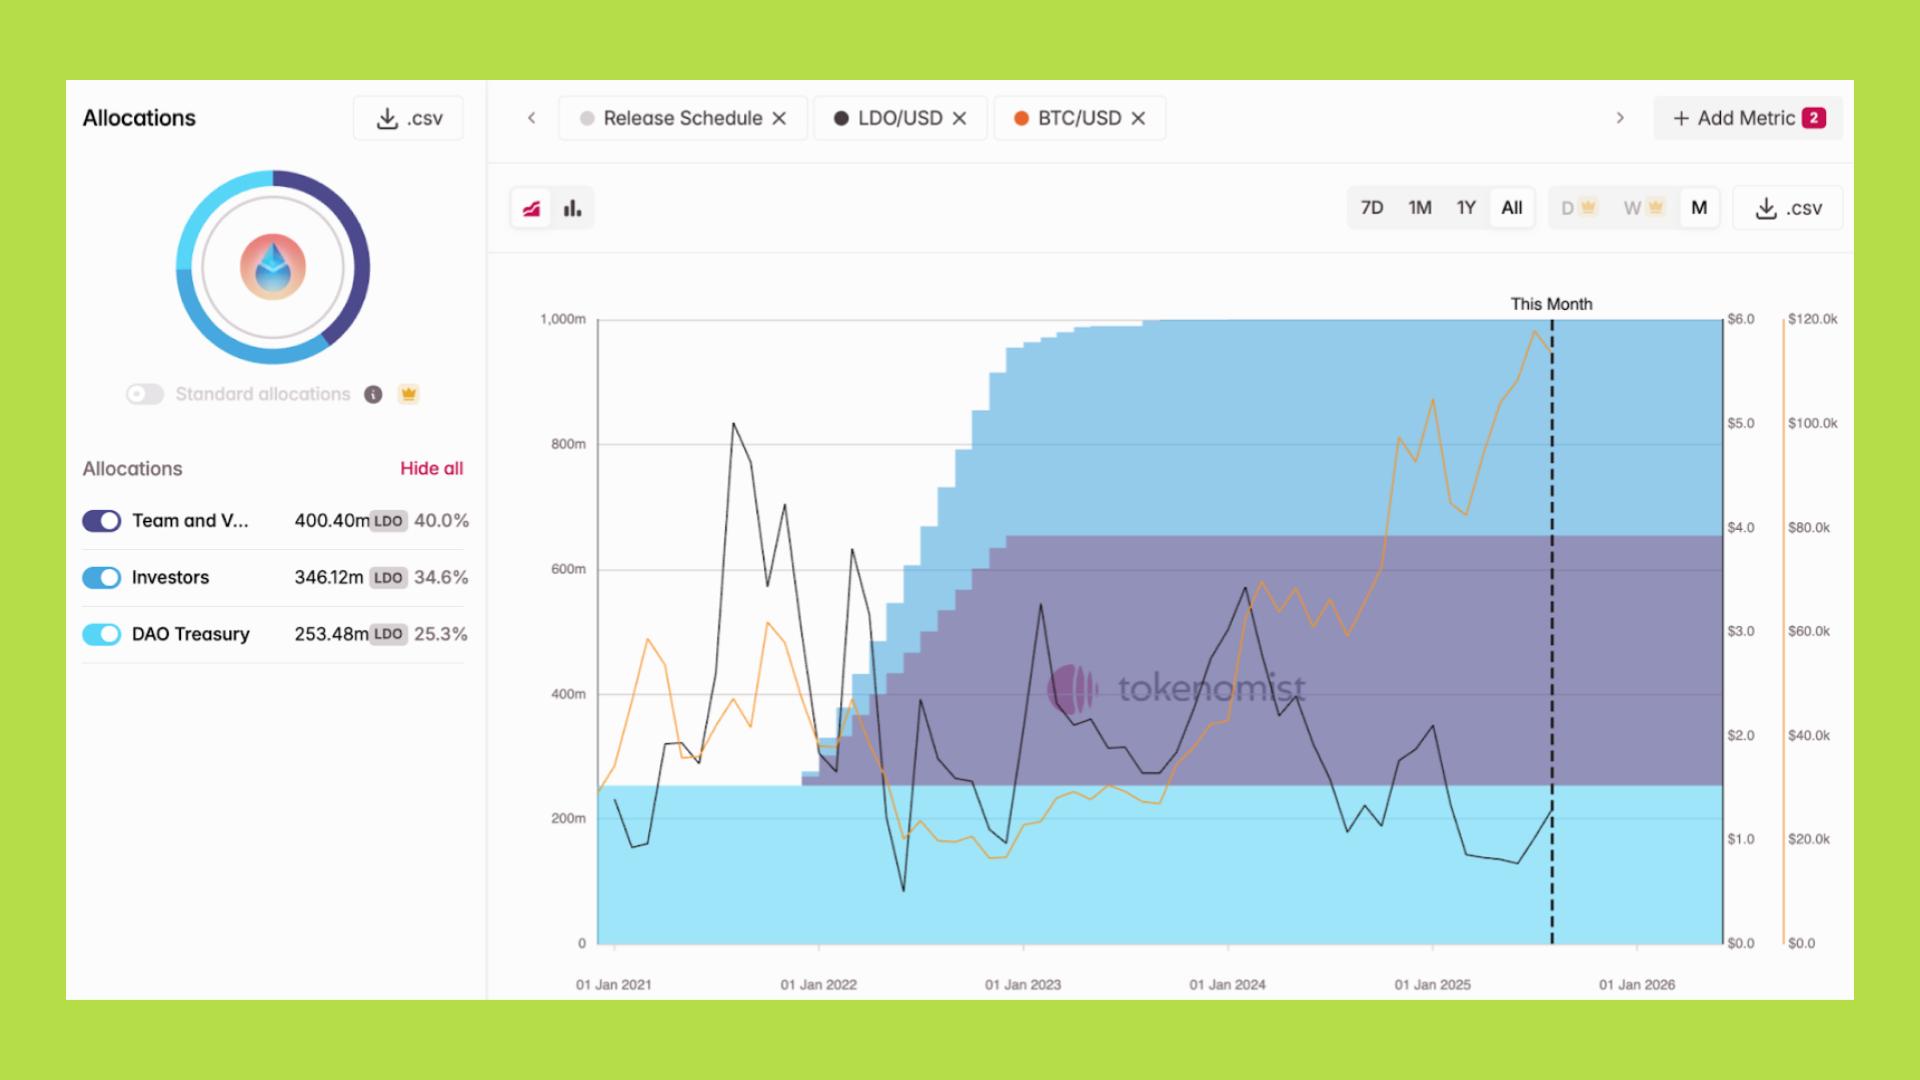The height and width of the screenshot is (1080, 1920).
Task: Remove the LDO/USD metric chip
Action: (x=960, y=118)
